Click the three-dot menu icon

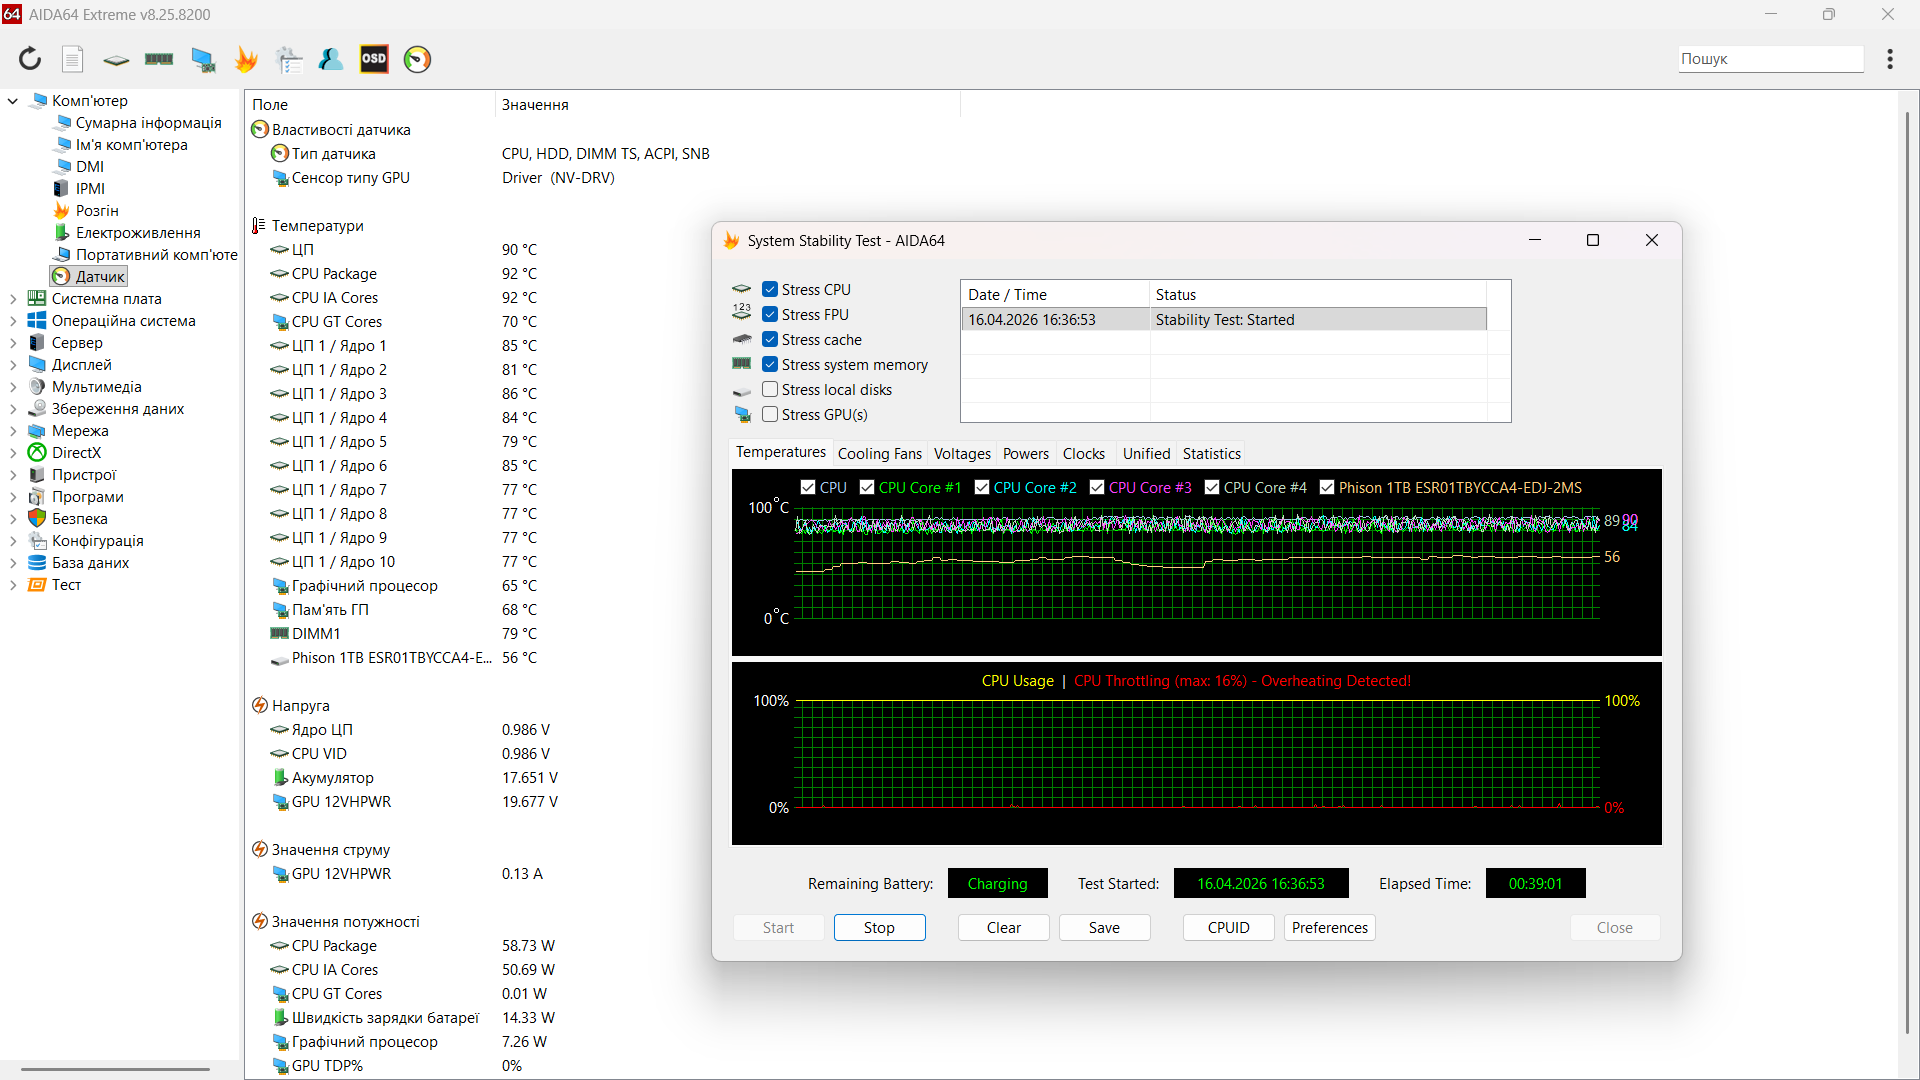[1889, 59]
